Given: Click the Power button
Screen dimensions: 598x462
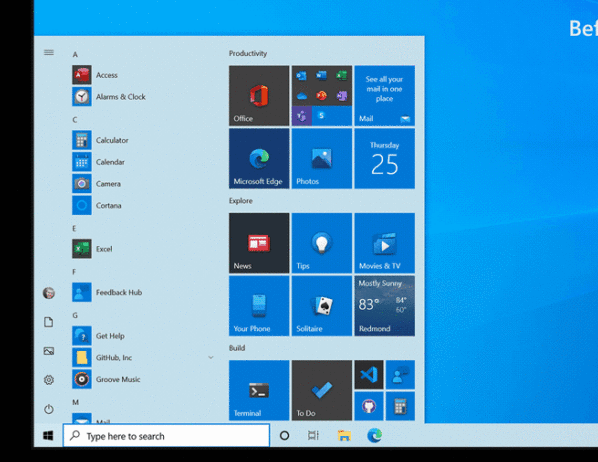Looking at the screenshot, I should tap(48, 409).
